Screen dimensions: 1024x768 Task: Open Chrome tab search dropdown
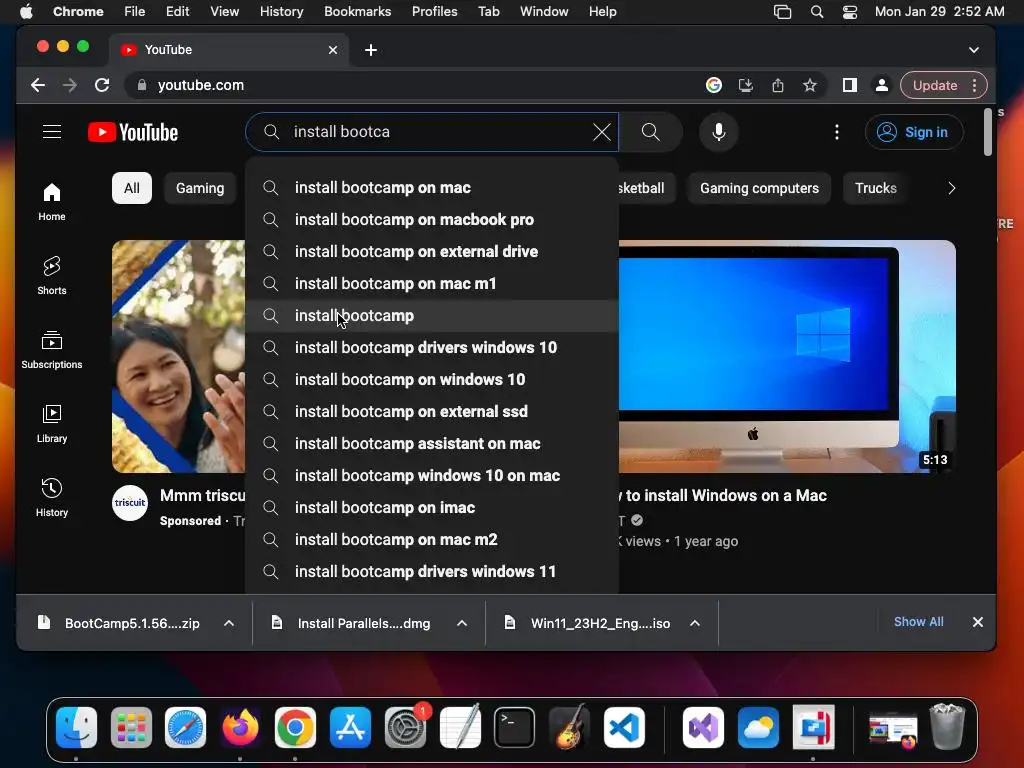click(x=974, y=50)
